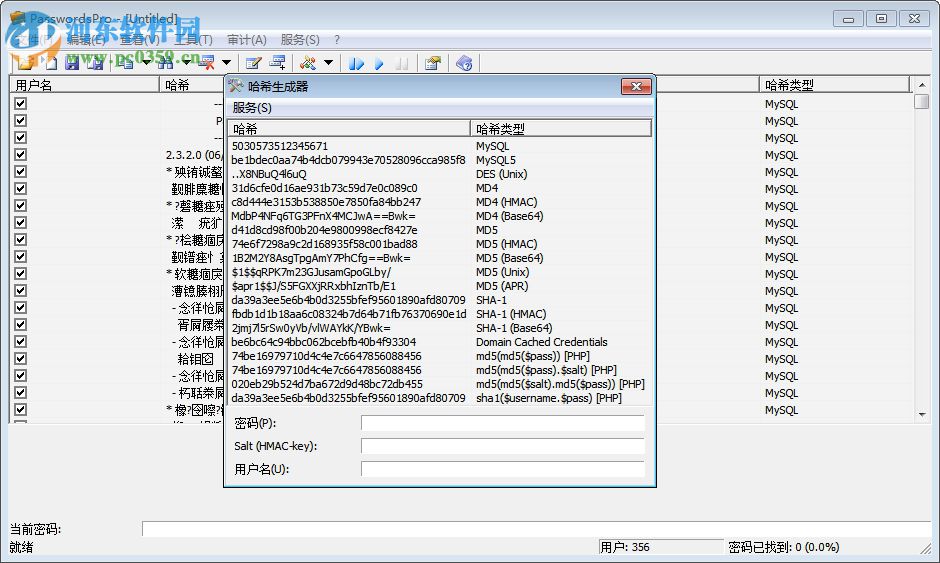Click the edit entry pencil icon
Viewport: 940px width, 563px height.
click(254, 62)
